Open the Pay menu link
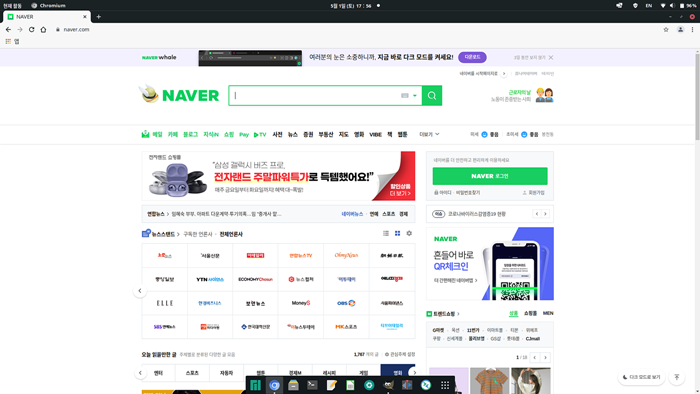 244,134
